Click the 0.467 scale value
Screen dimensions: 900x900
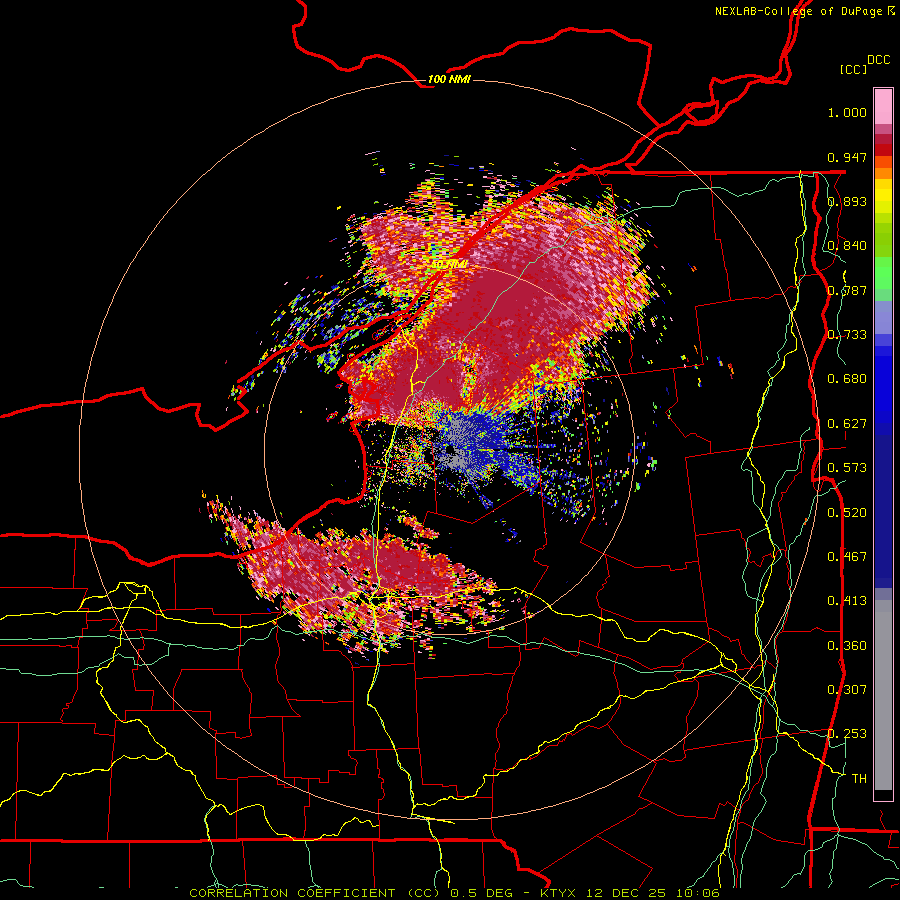coord(847,557)
